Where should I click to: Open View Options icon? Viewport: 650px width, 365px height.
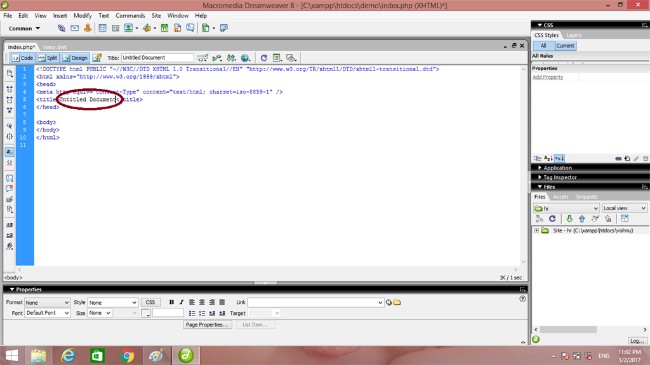(x=277, y=58)
